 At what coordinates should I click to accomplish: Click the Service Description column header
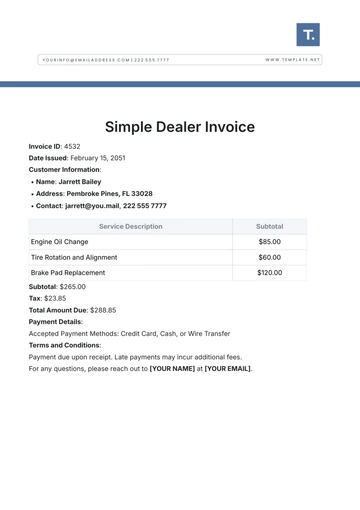tap(131, 227)
